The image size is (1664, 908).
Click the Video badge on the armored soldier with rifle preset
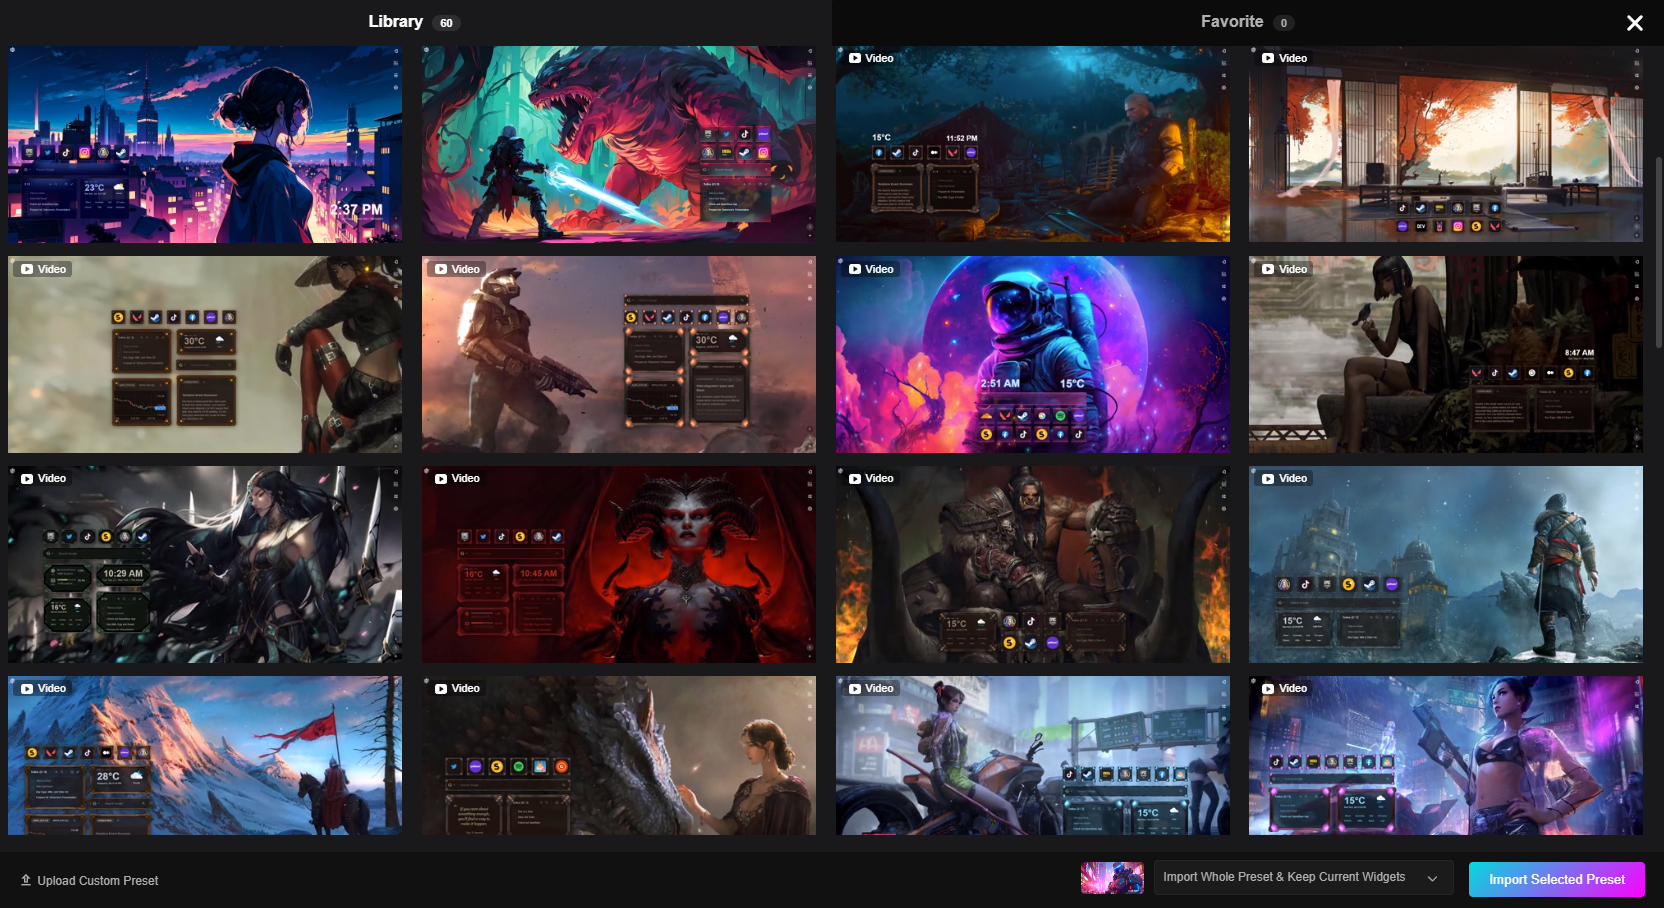tap(458, 269)
